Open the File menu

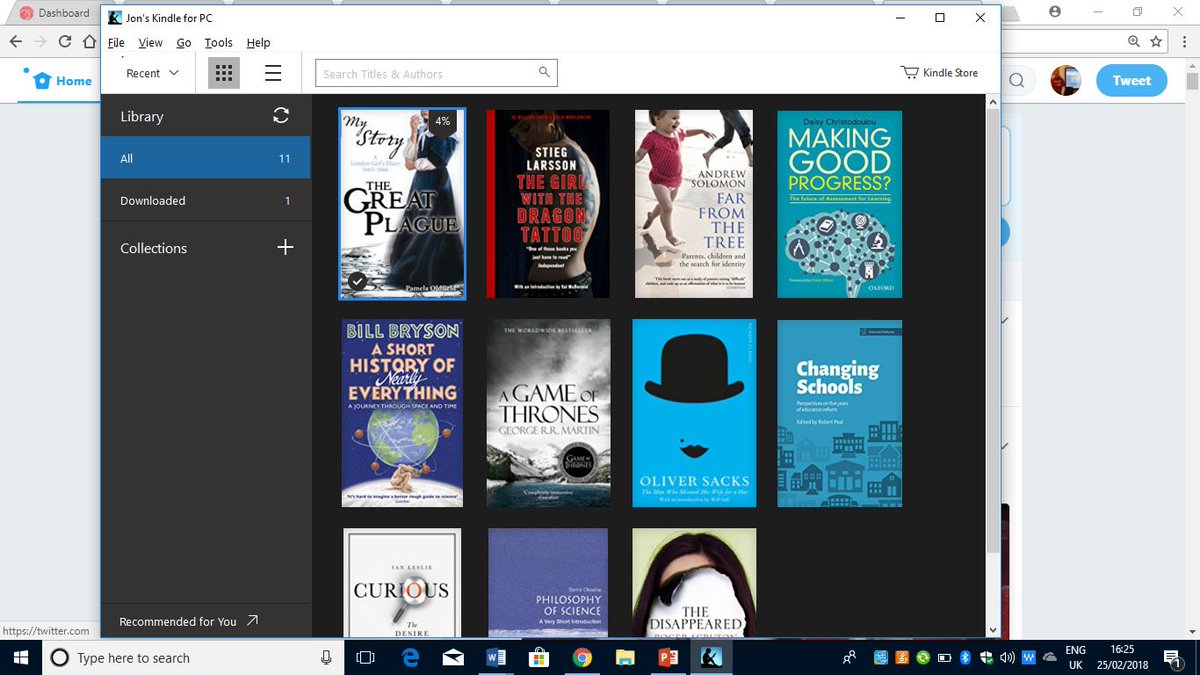point(116,43)
